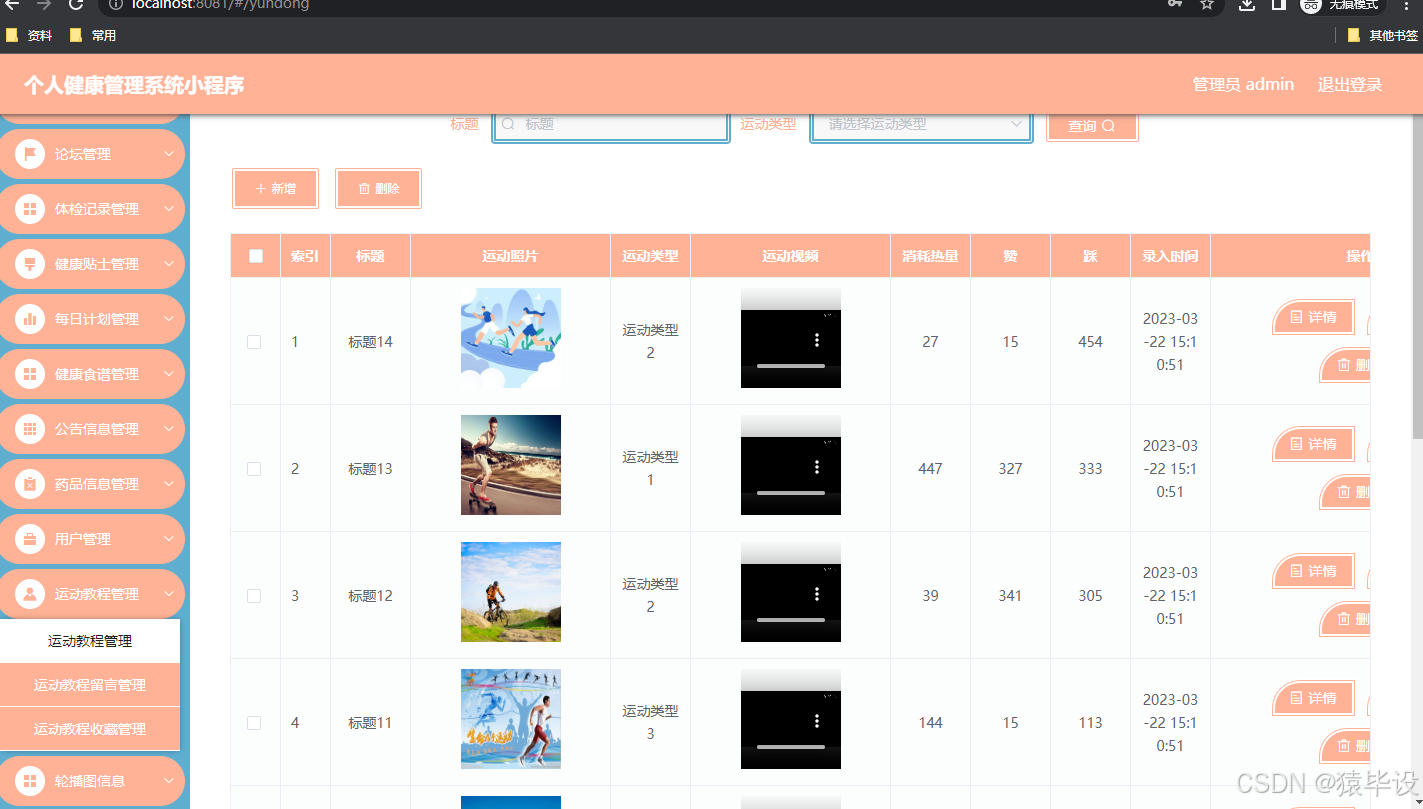
Task: Open 详情 for the 标题14 row
Action: click(1314, 317)
